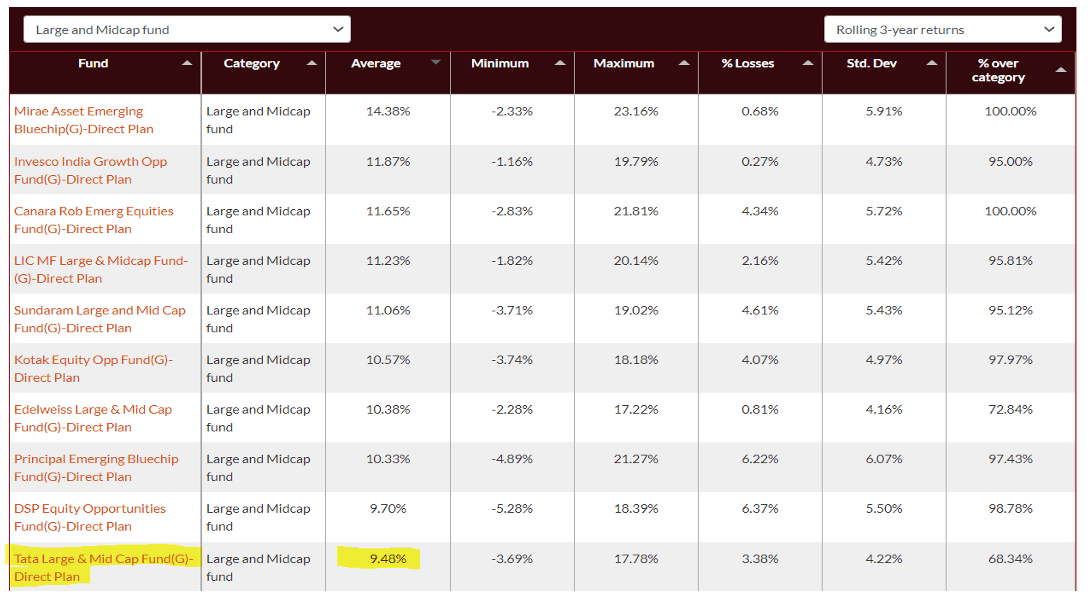Select LIC MF average value 11.23%
Viewport: 1088px width, 600px height.
point(388,260)
